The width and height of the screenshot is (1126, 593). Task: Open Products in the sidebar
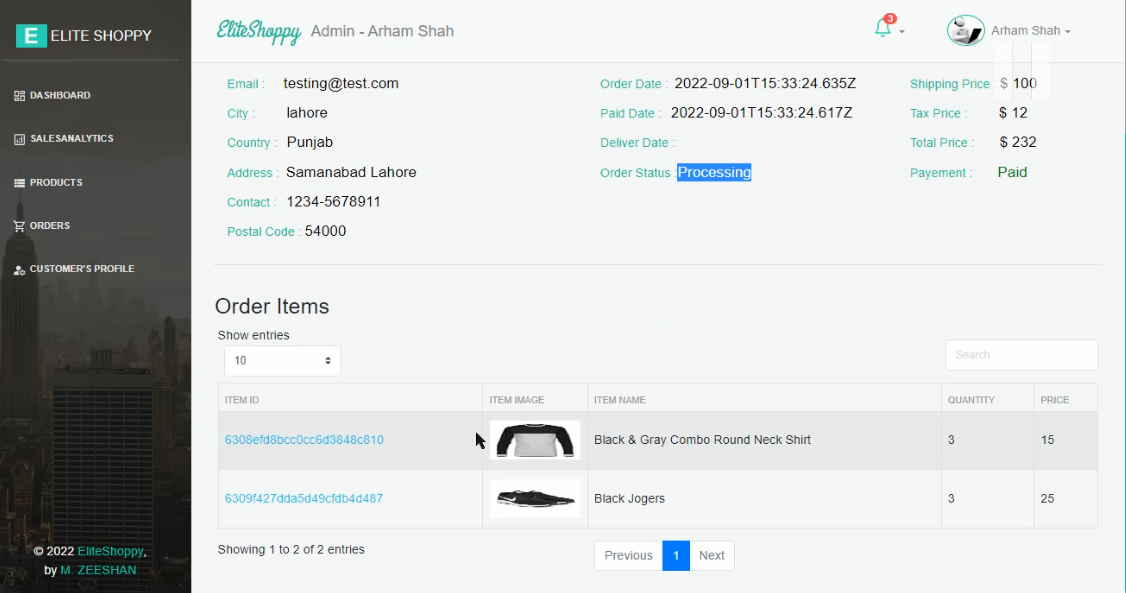56,182
